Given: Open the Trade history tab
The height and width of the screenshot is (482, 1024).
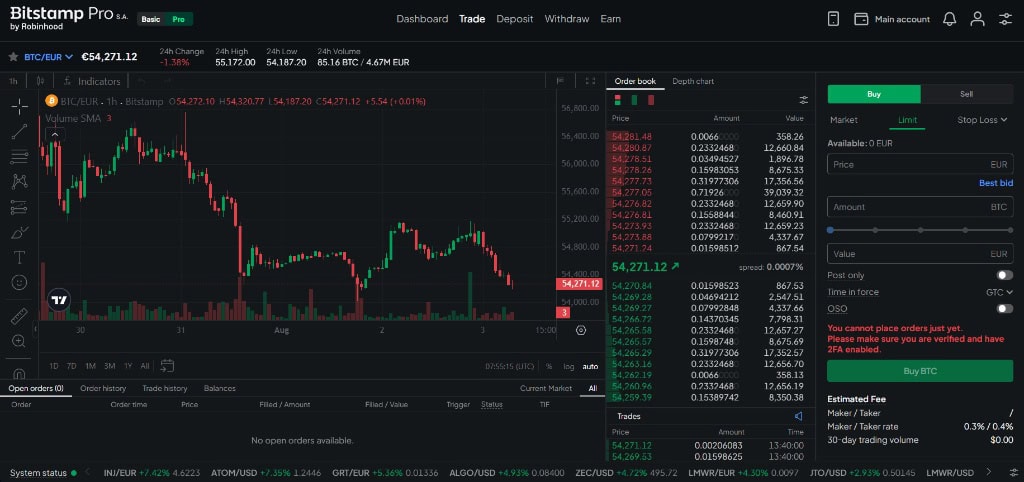Looking at the screenshot, I should (165, 388).
